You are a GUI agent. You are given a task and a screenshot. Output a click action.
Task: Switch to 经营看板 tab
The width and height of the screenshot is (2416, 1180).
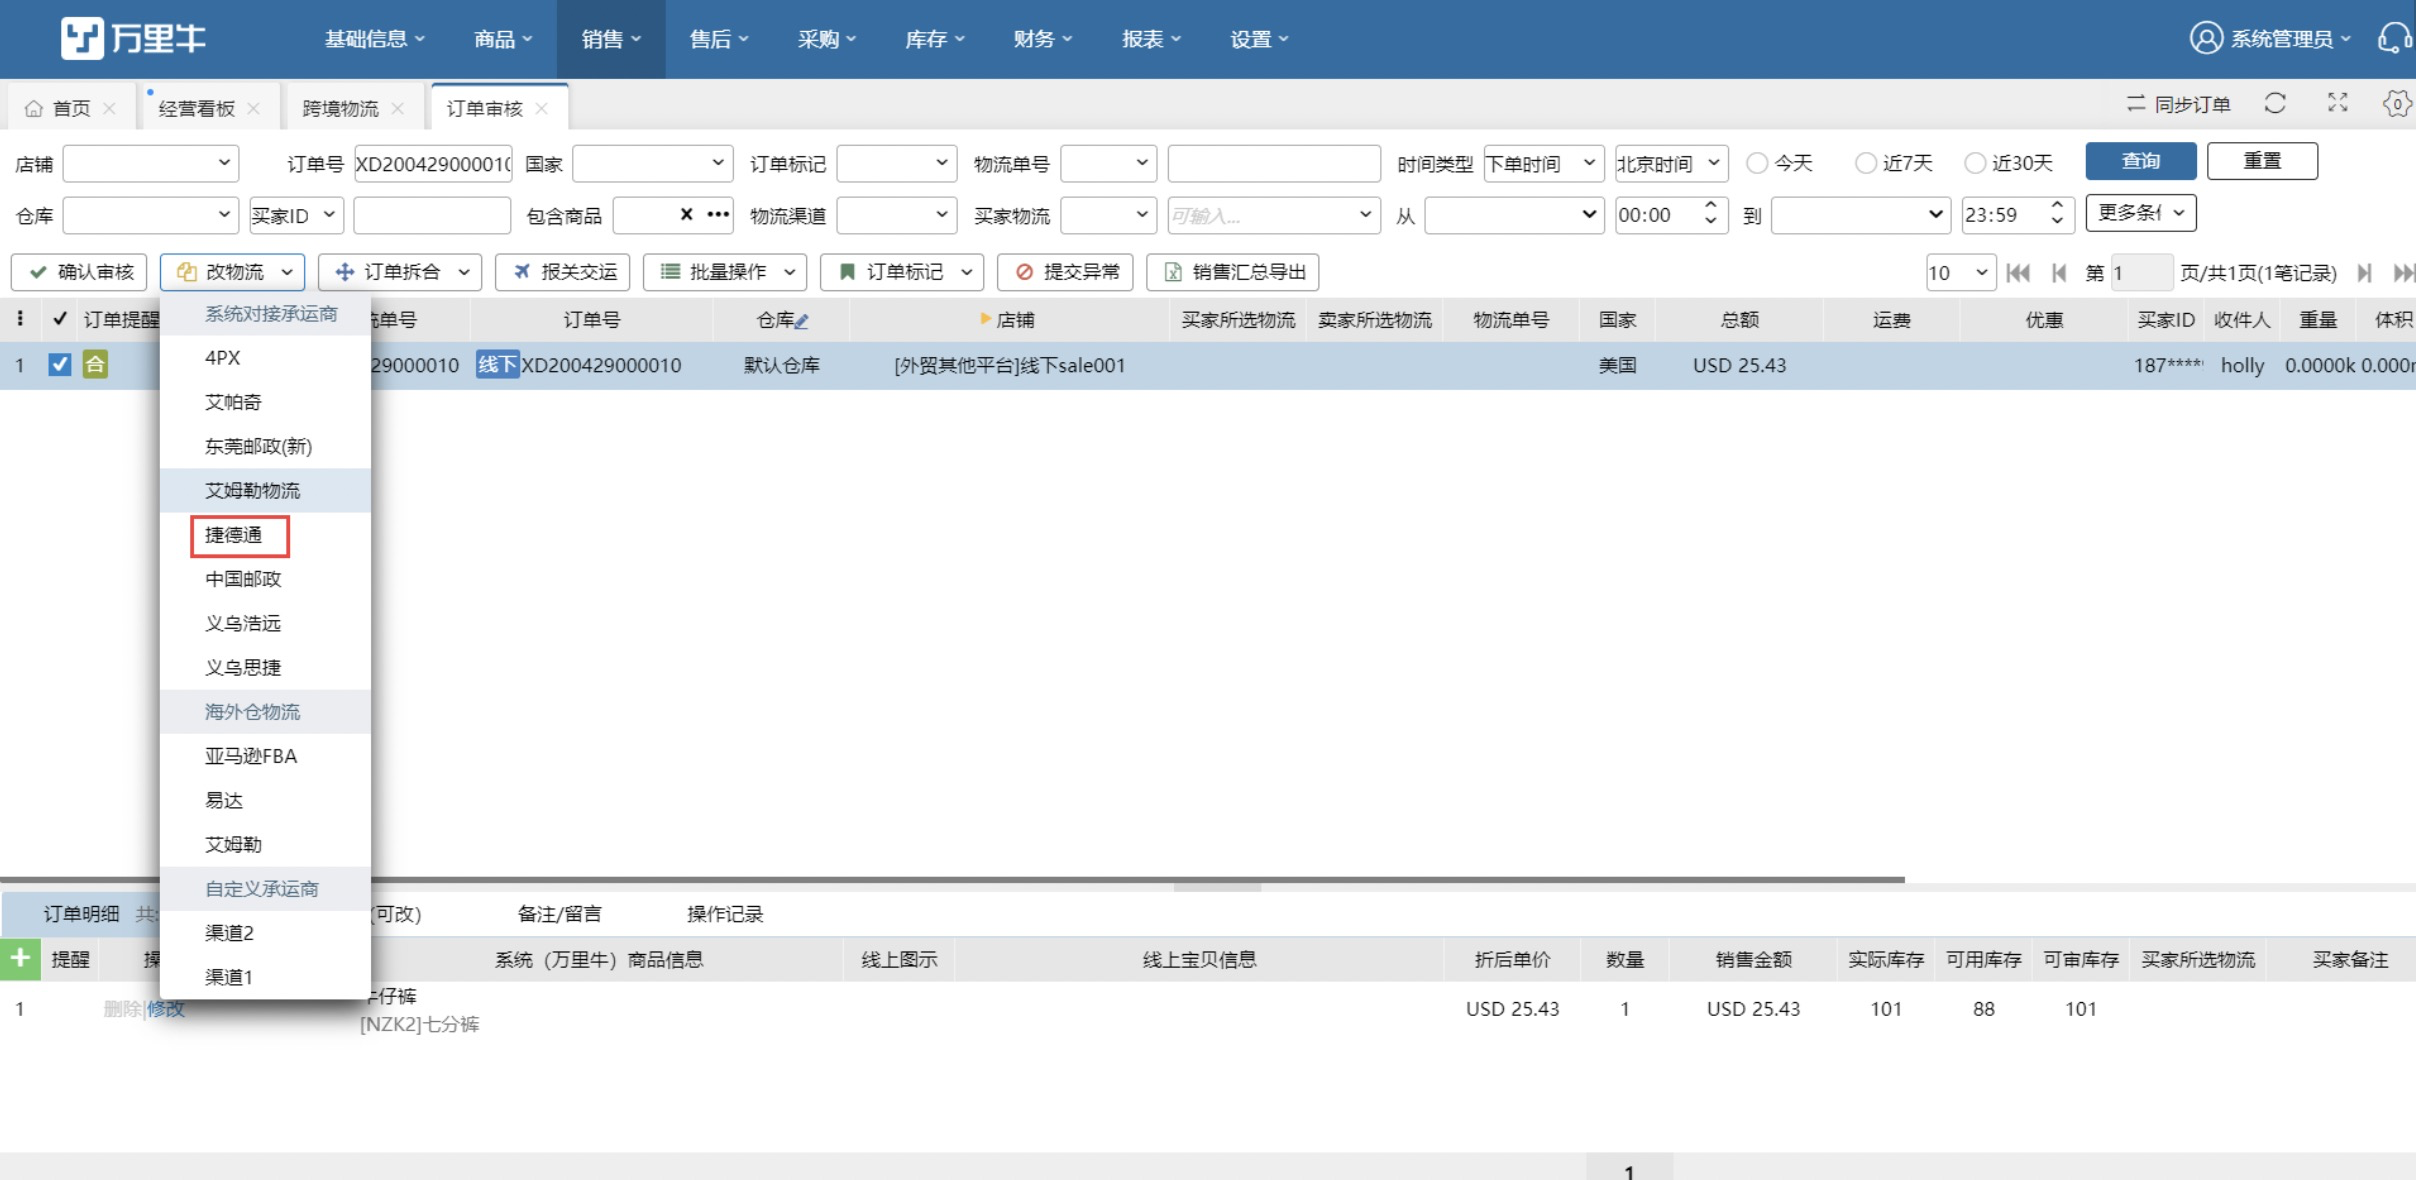click(196, 108)
